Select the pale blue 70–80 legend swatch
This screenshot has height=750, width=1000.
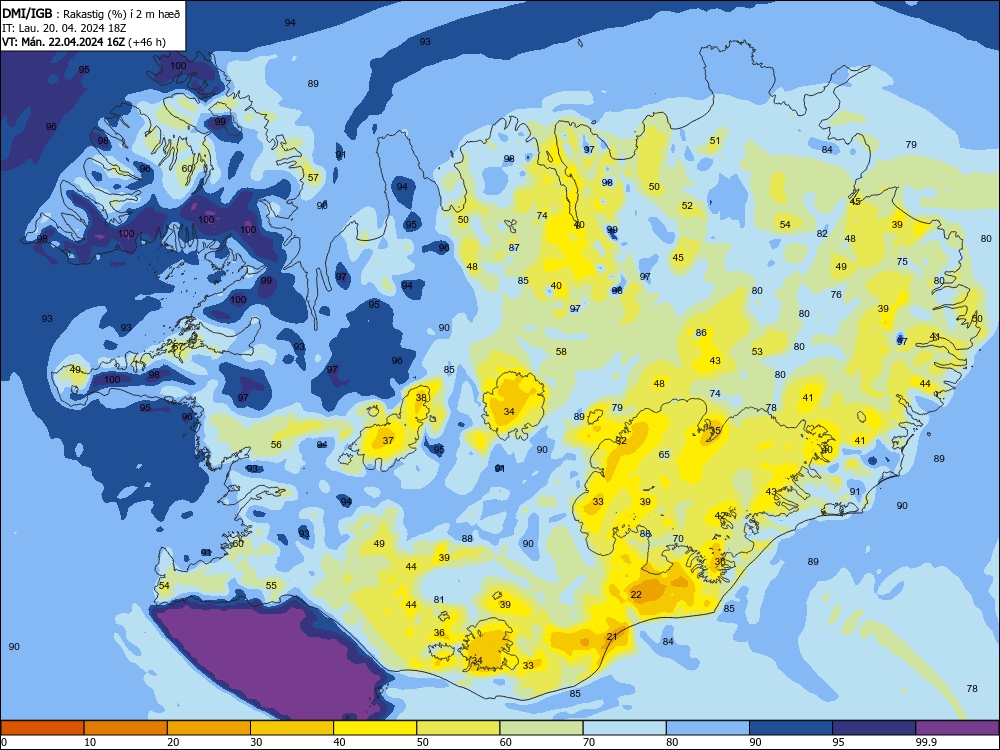pyautogui.click(x=624, y=728)
